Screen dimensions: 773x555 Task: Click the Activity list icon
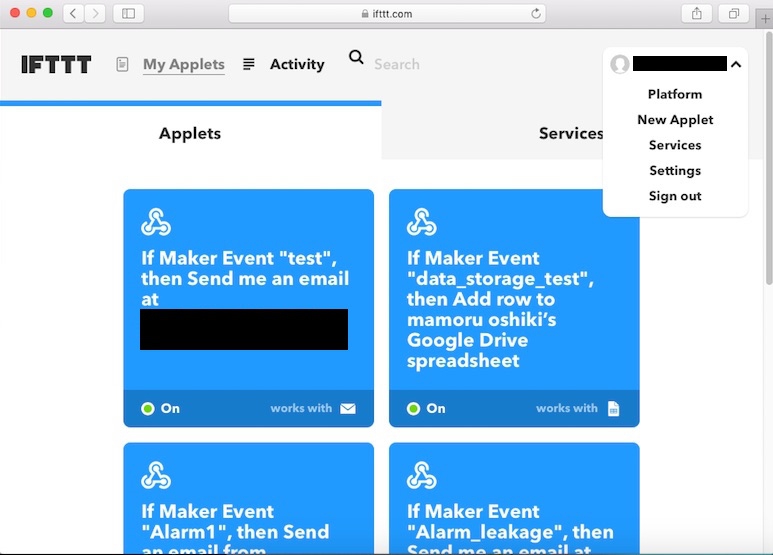click(x=248, y=64)
